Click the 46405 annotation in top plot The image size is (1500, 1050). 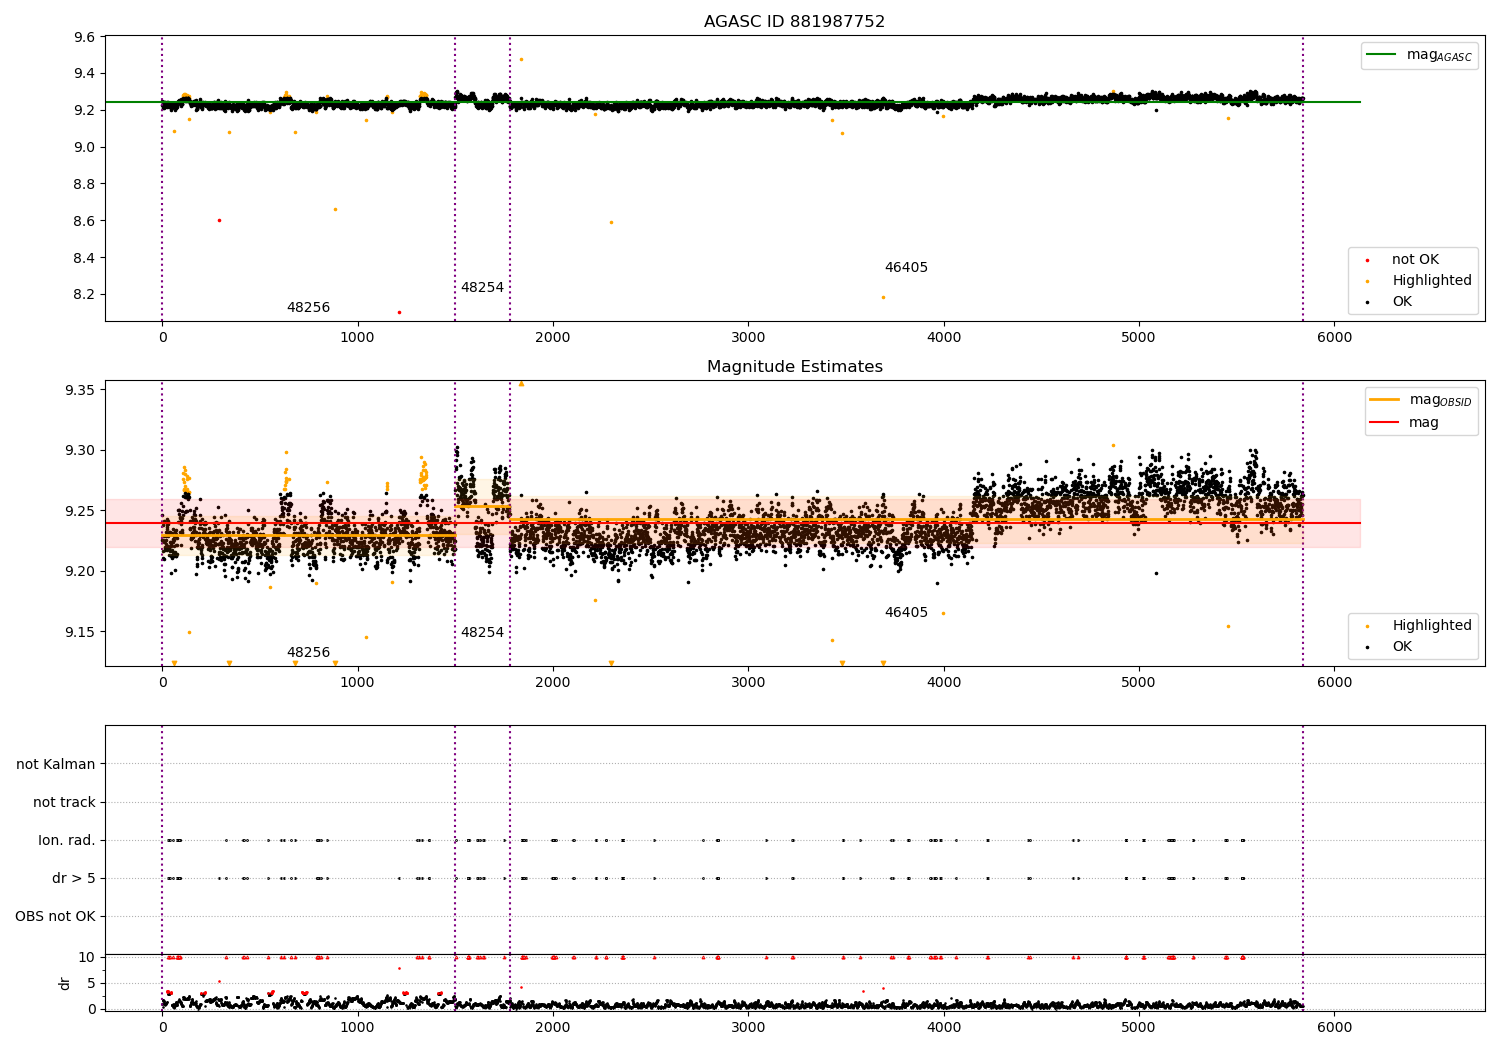click(906, 267)
